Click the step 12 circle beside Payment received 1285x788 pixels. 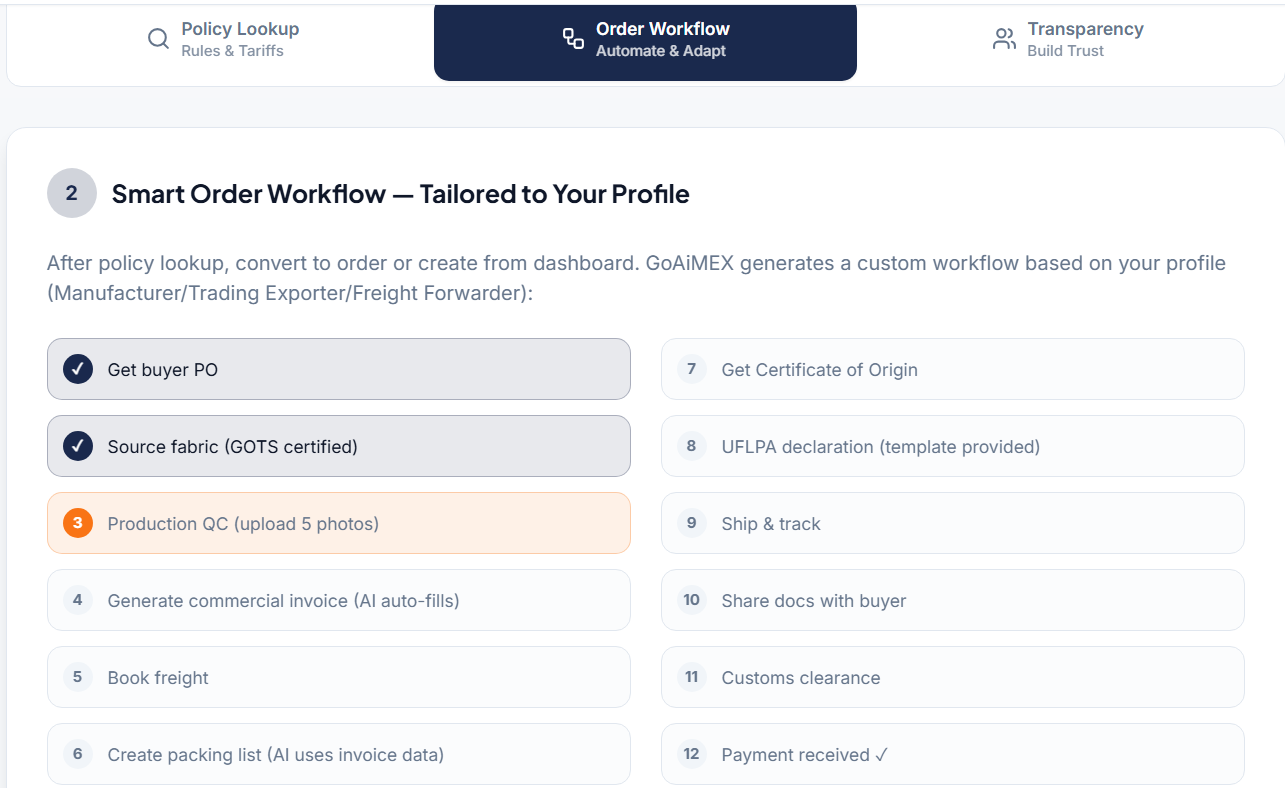click(x=691, y=754)
